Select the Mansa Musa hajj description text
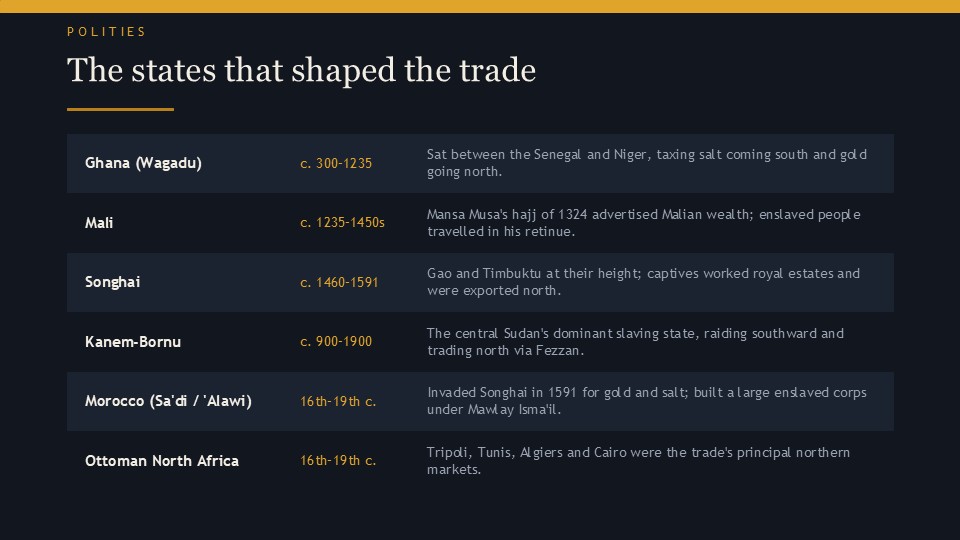960x540 pixels. click(x=643, y=223)
